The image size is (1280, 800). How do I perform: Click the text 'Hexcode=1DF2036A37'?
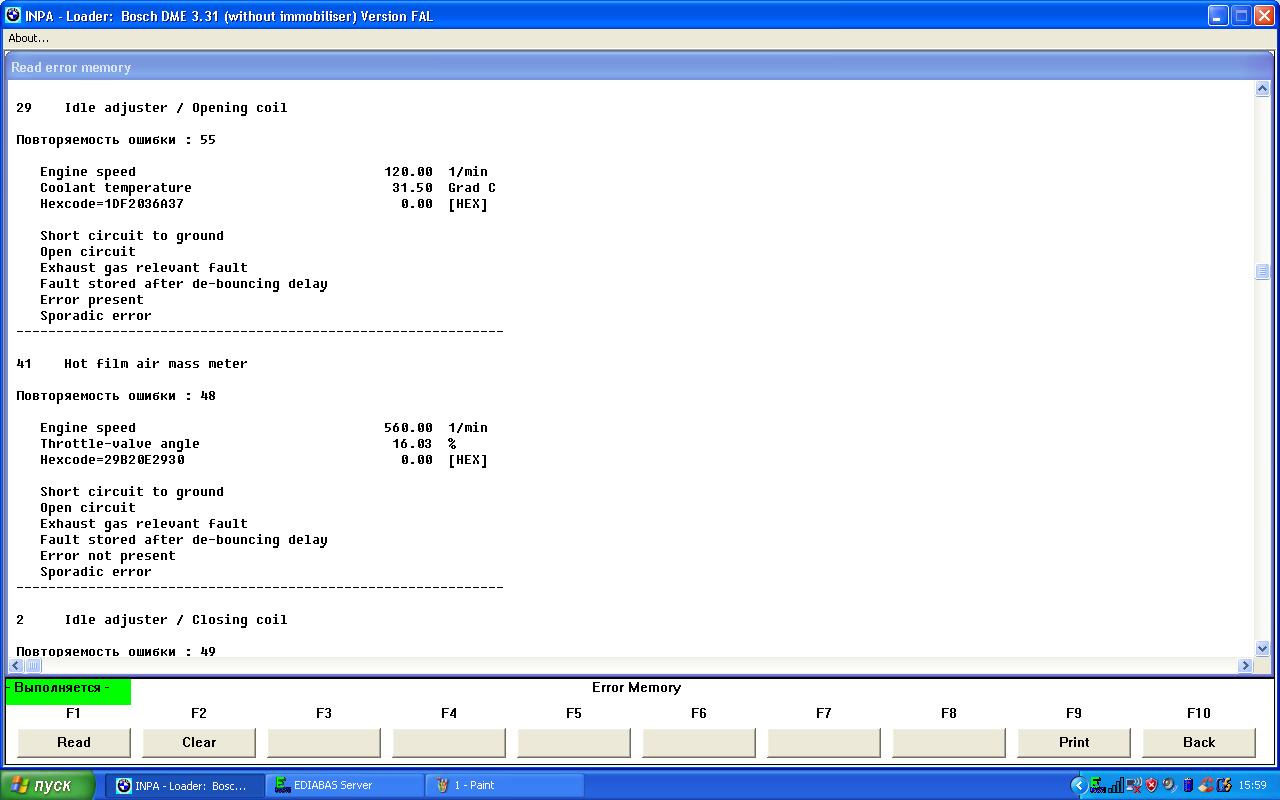coord(112,204)
